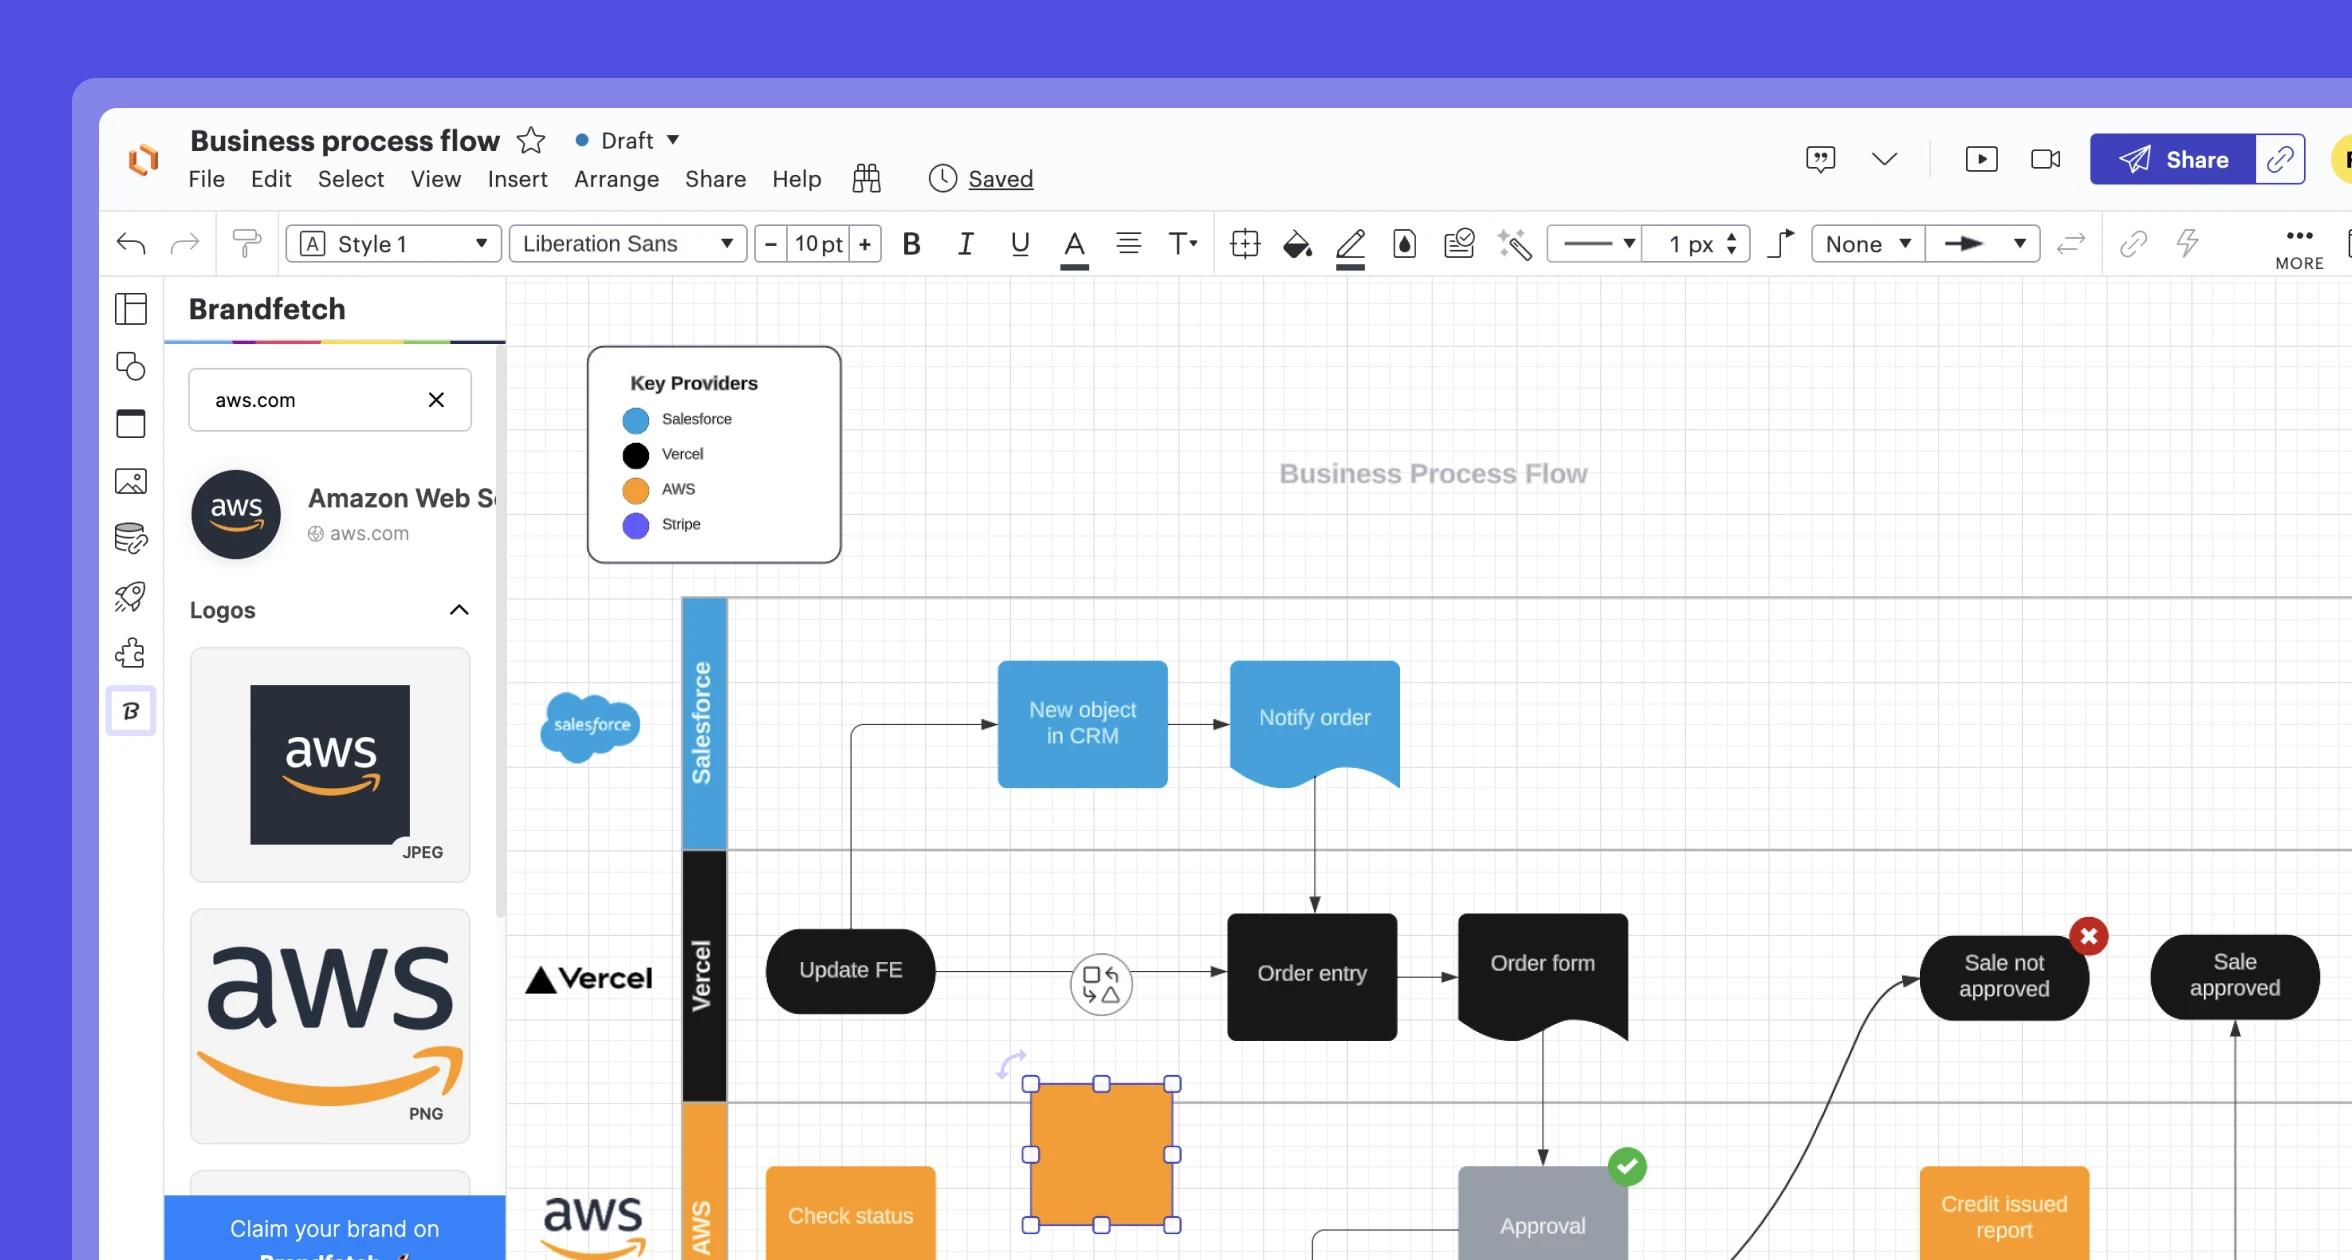
Task: Click the Brandfetch panel icon
Action: 131,711
